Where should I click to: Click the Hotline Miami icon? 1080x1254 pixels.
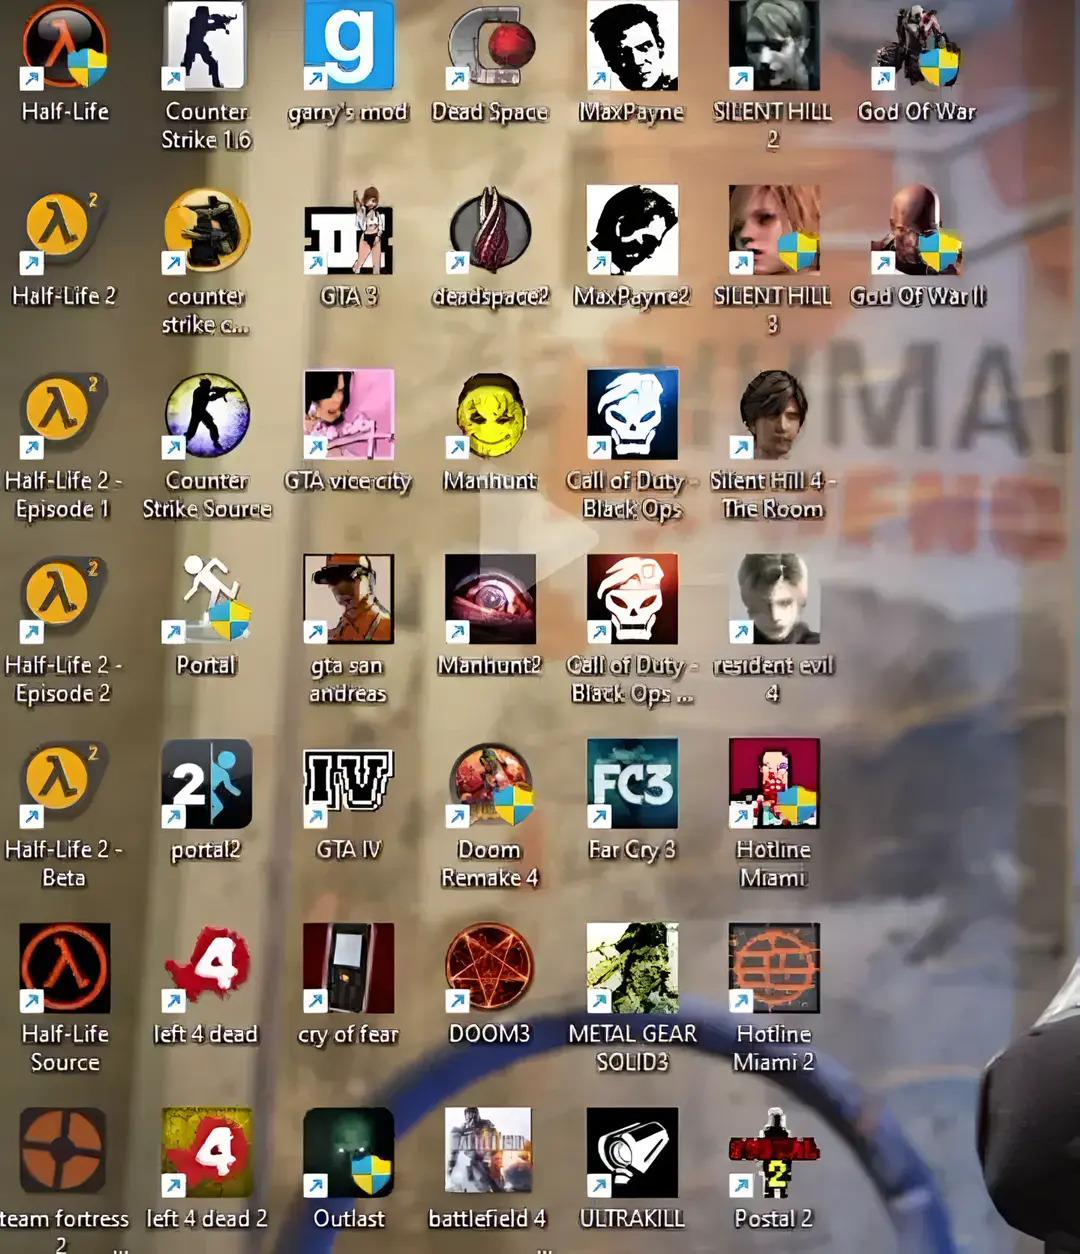[774, 783]
